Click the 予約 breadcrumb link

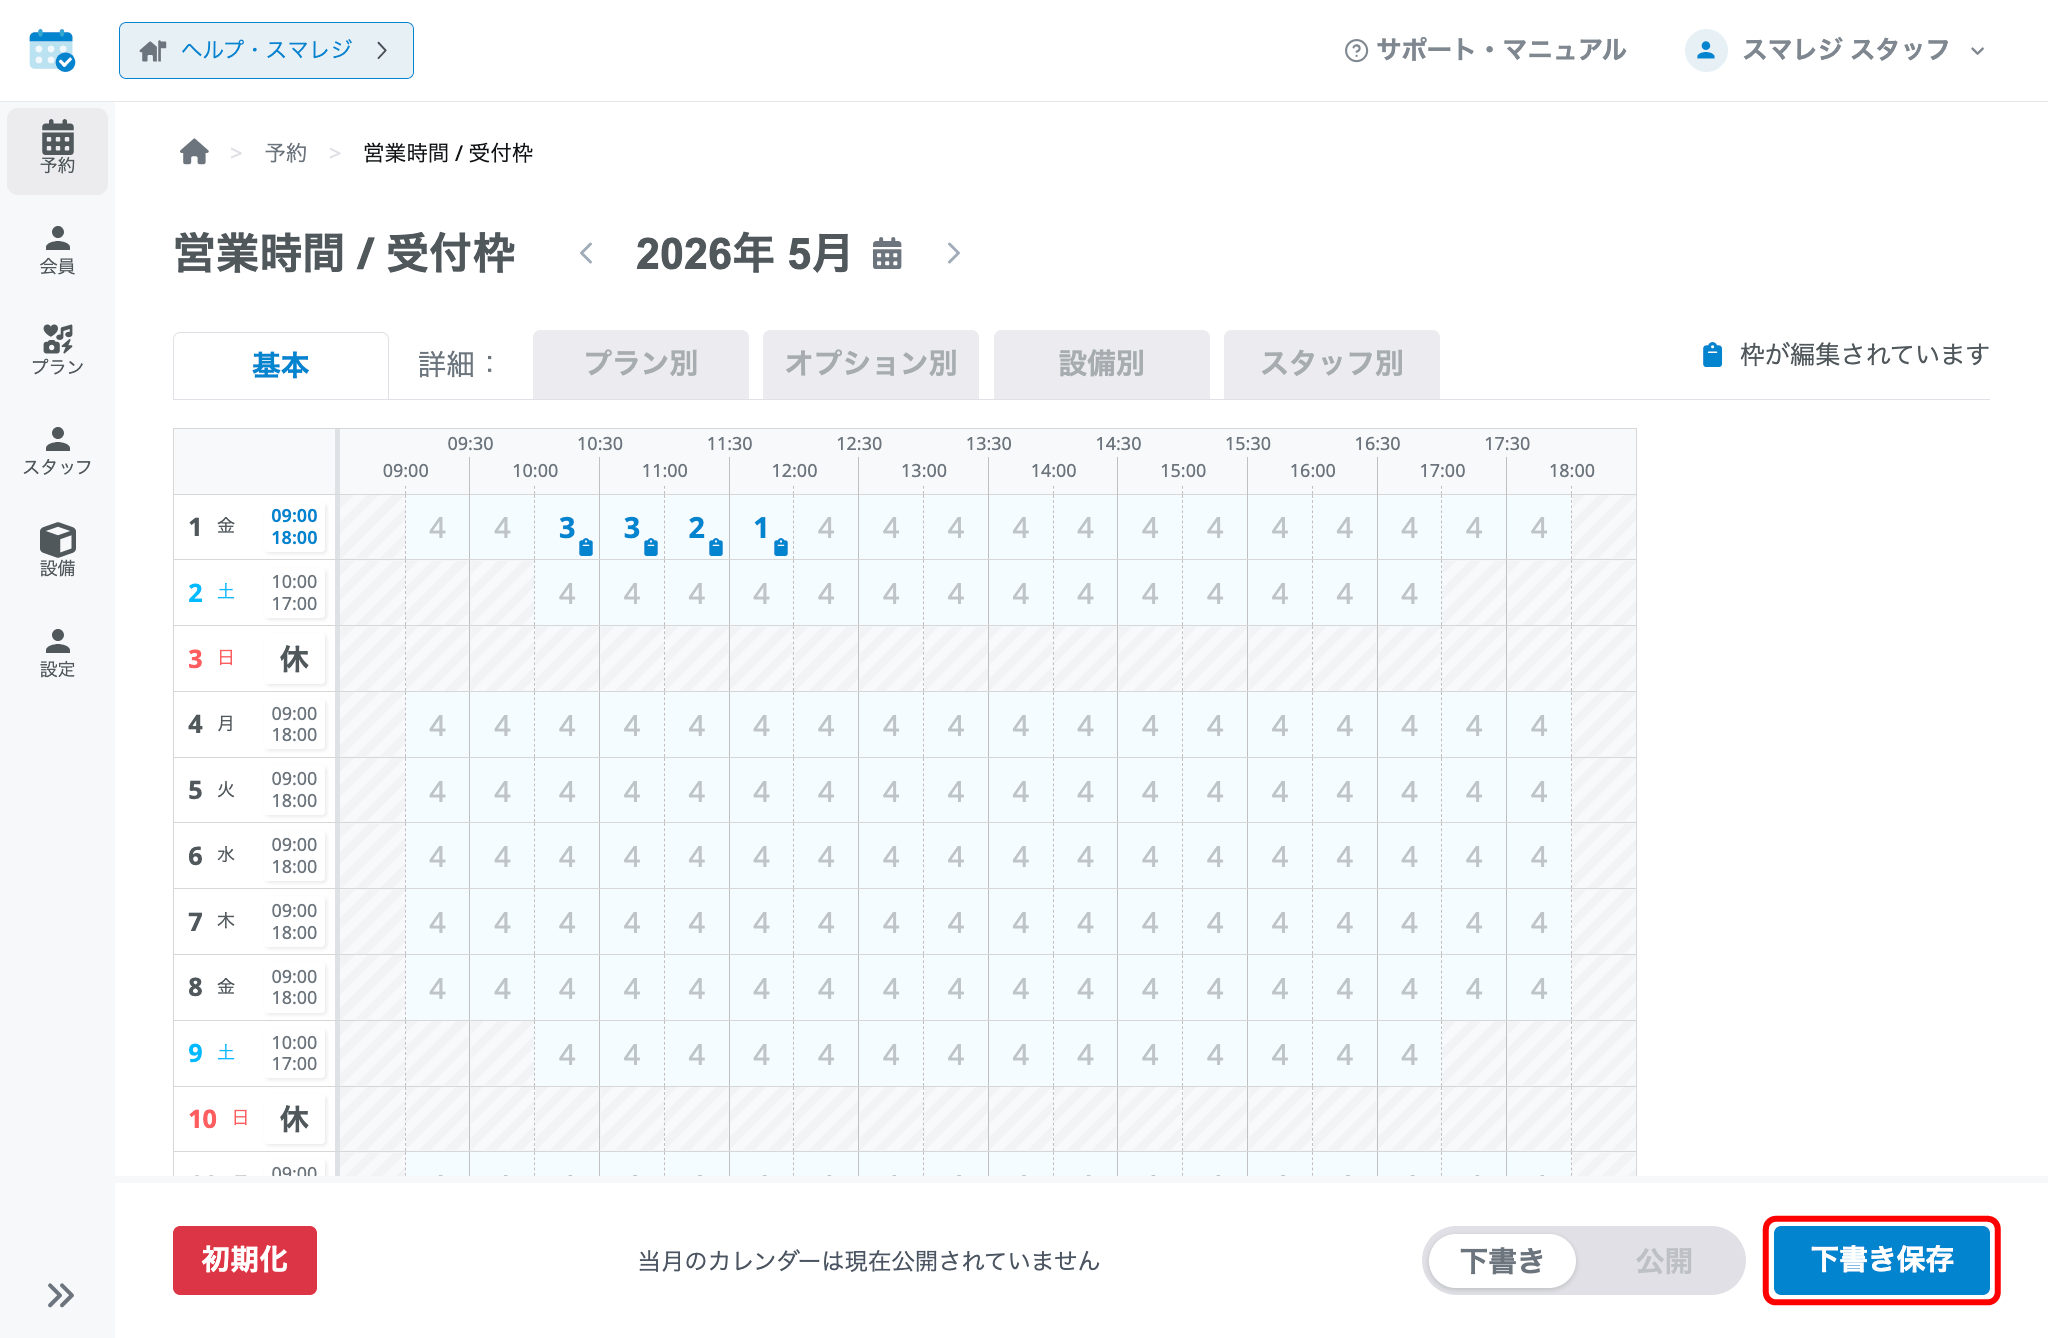click(286, 153)
